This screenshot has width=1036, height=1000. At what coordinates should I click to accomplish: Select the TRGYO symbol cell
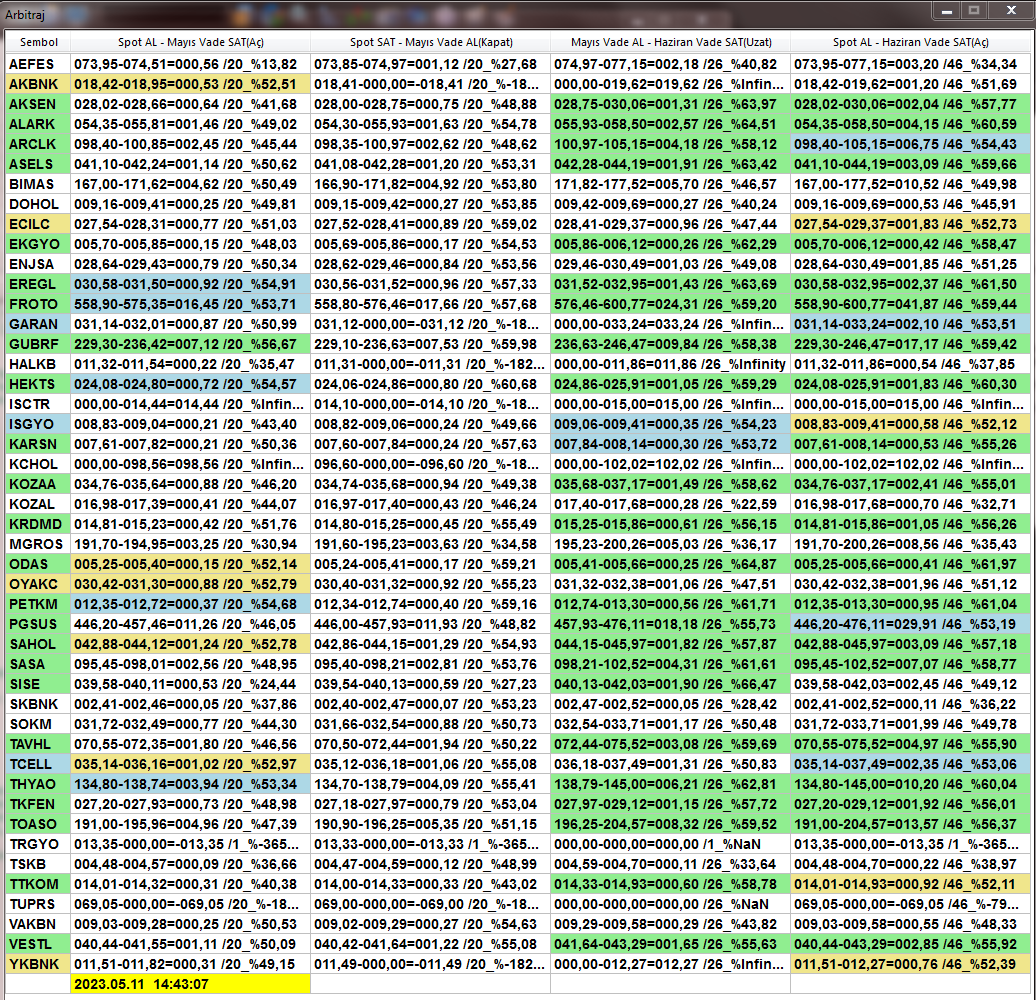(38, 844)
